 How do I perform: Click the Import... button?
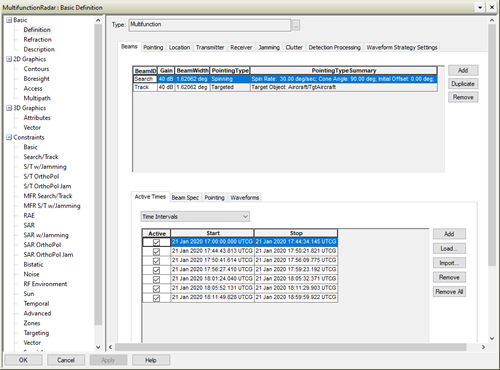pos(449,263)
